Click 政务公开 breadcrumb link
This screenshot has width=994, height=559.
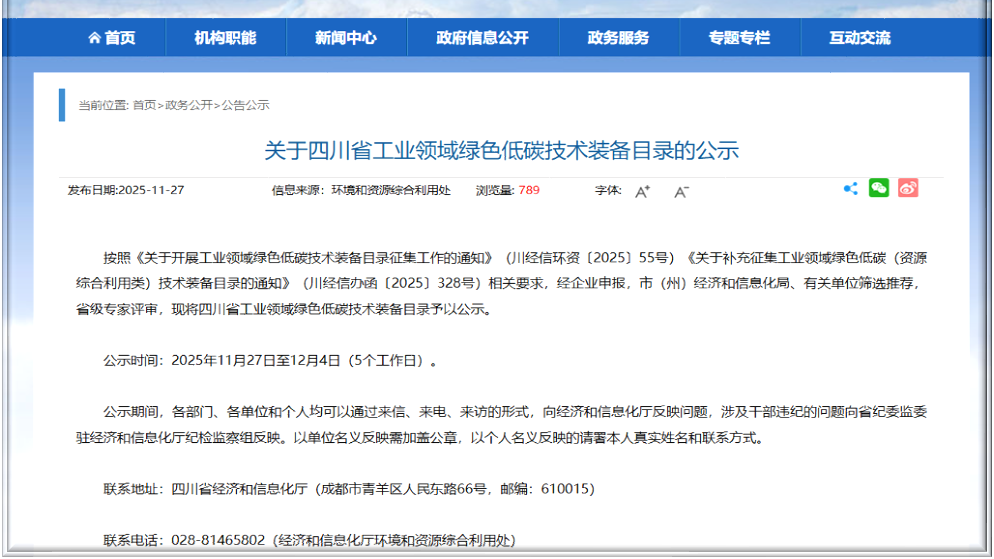point(189,105)
